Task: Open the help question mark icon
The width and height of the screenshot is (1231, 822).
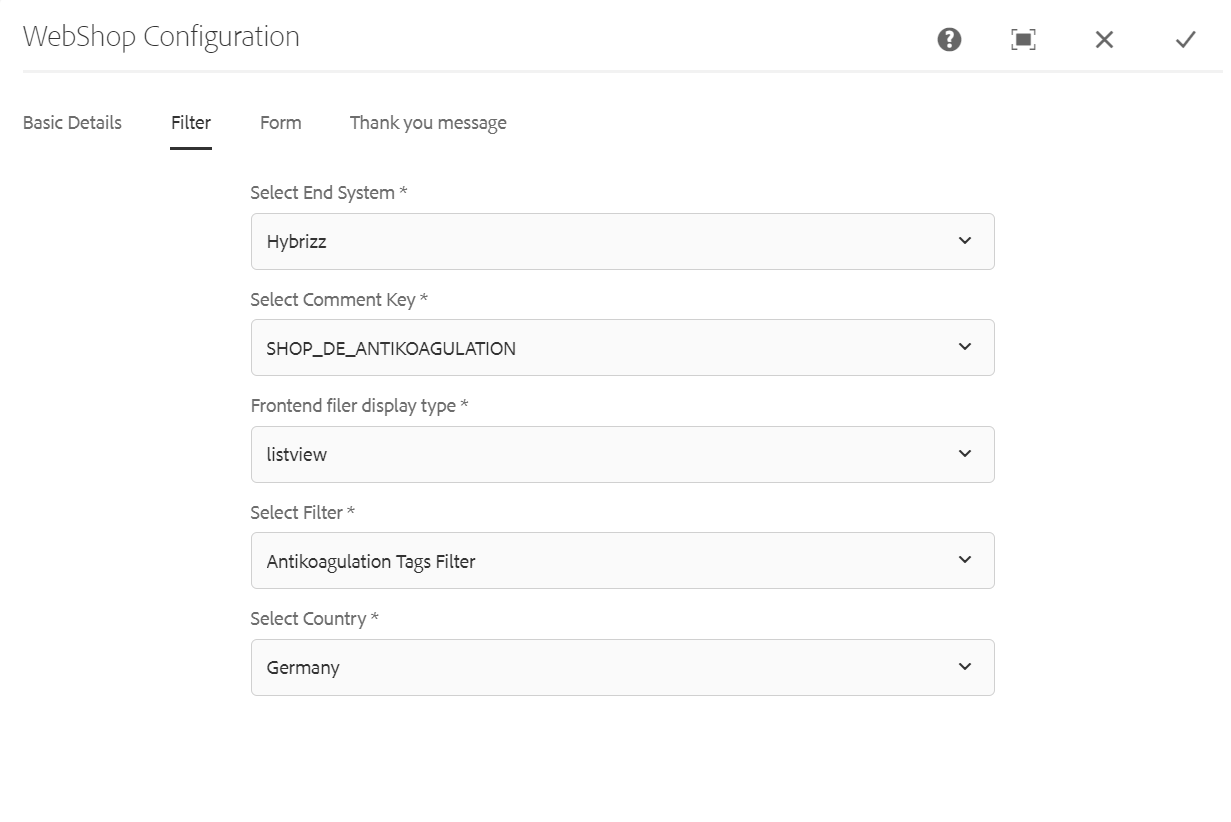Action: (x=949, y=39)
